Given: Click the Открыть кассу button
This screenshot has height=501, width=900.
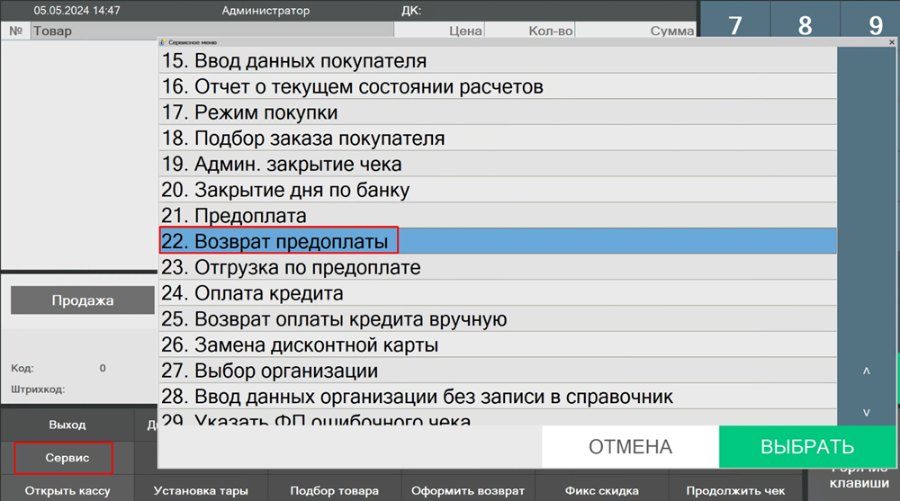Looking at the screenshot, I should pyautogui.click(x=67, y=491).
